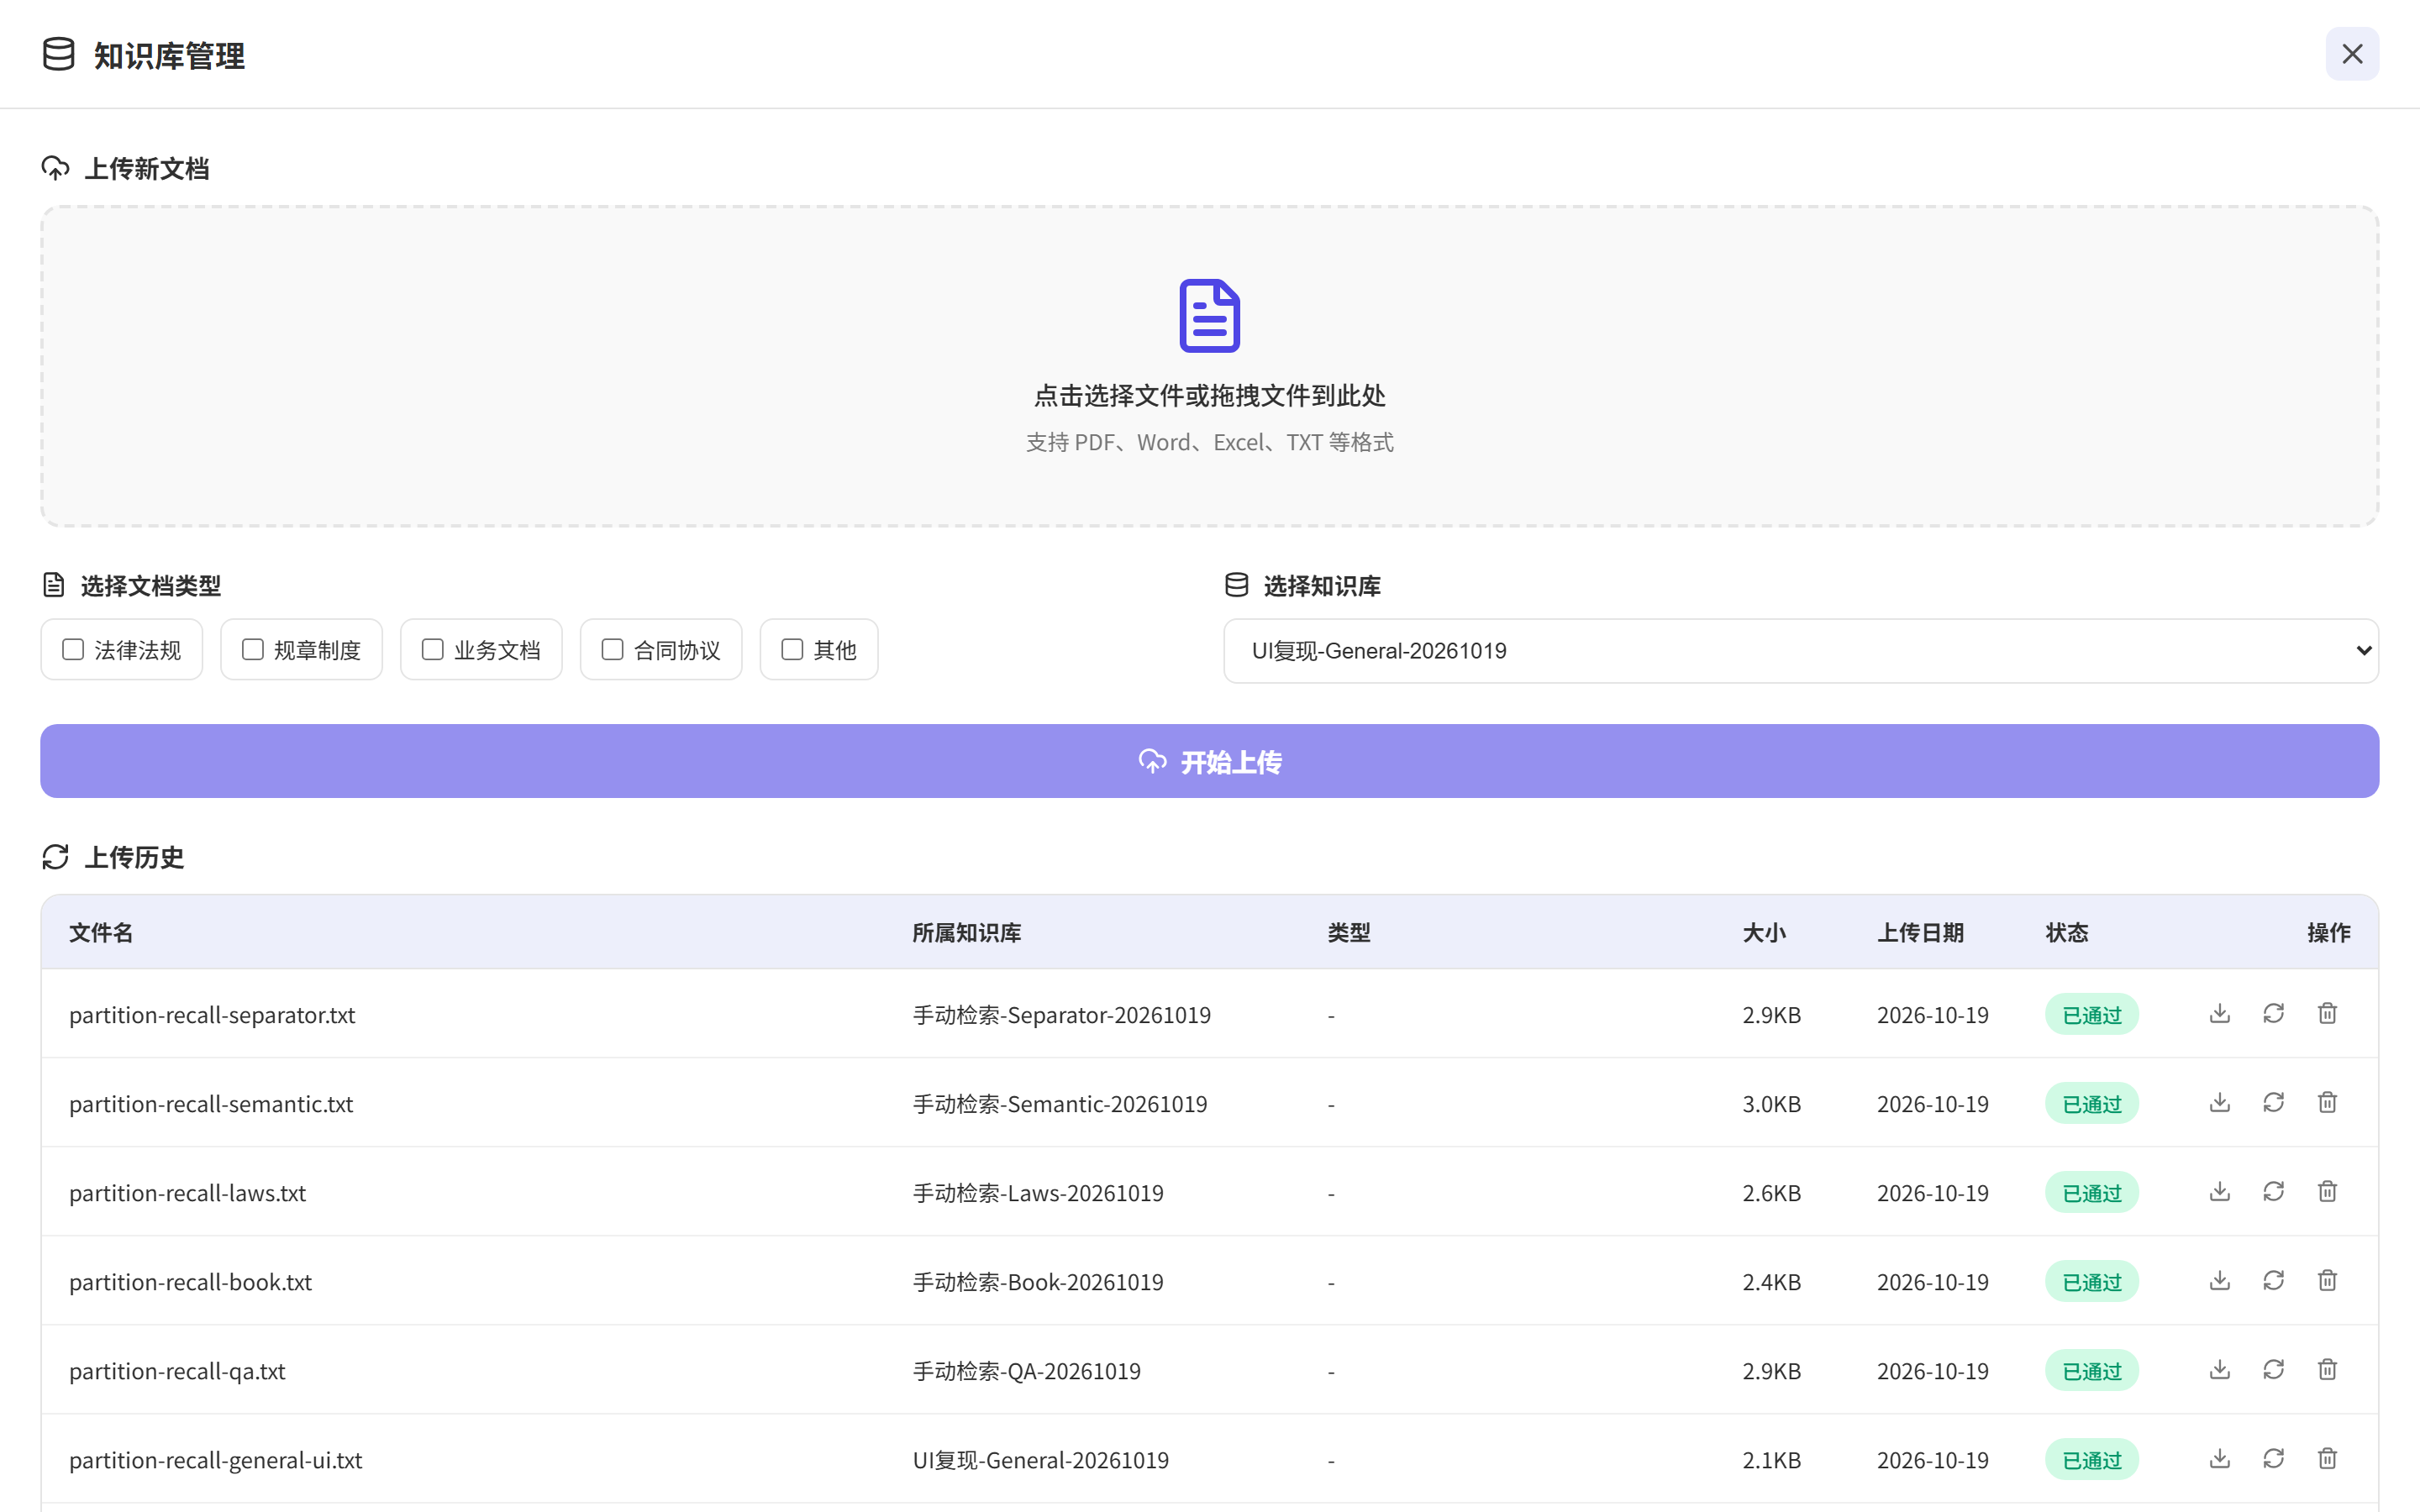Image resolution: width=2420 pixels, height=1512 pixels.
Task: Click the 操作 column header
Action: point(2329,933)
